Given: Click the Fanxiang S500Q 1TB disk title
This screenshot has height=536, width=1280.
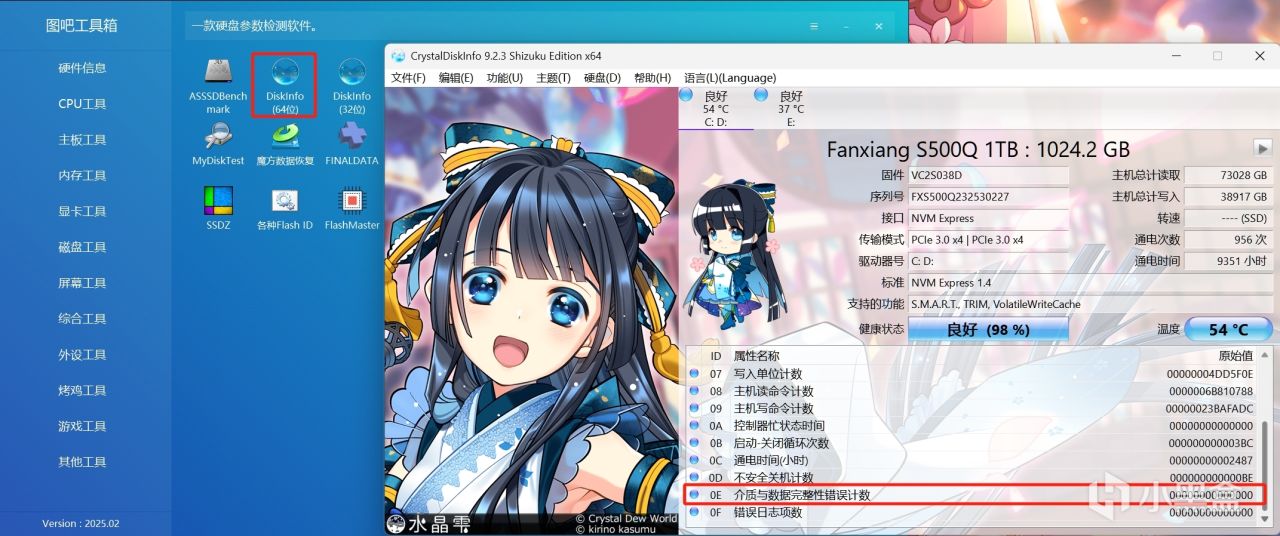Looking at the screenshot, I should tap(978, 149).
